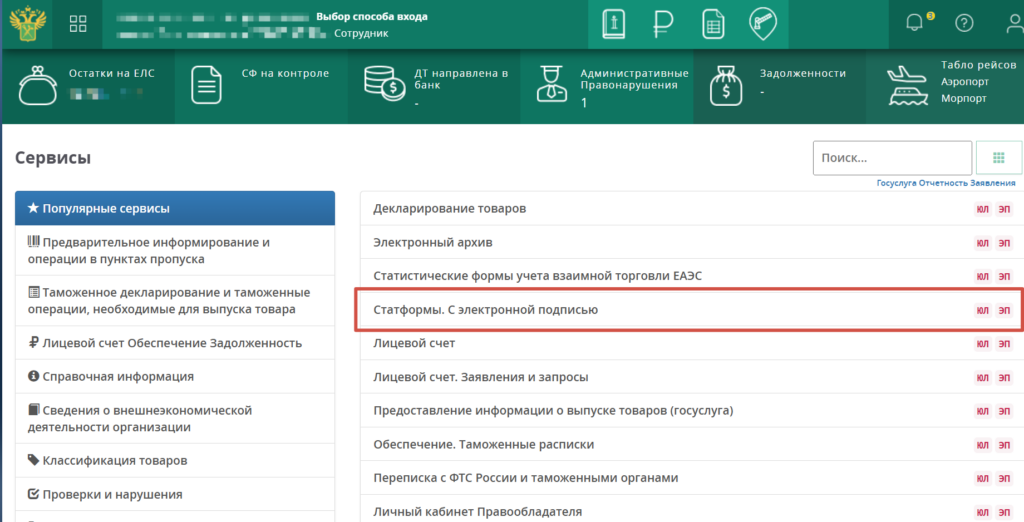Click coins icon for ДТ направлена в банк
This screenshot has width=1024, height=522.
384,84
